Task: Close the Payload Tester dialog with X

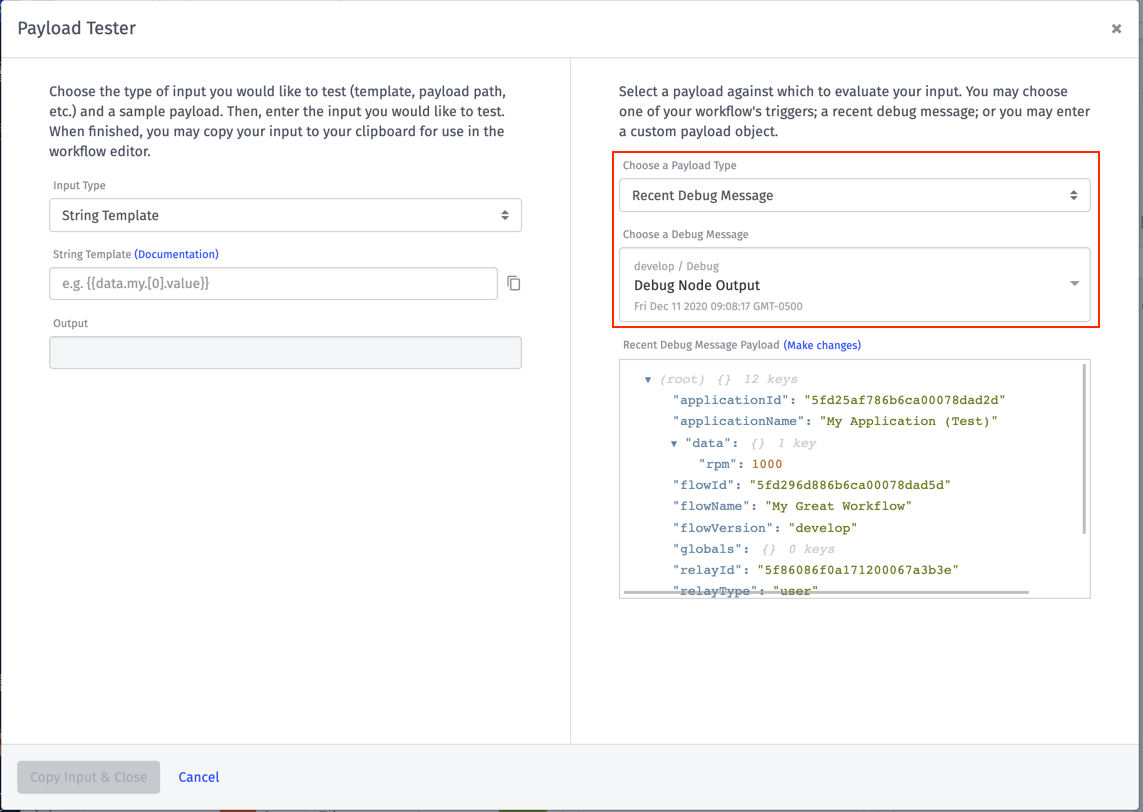Action: pos(1116,28)
